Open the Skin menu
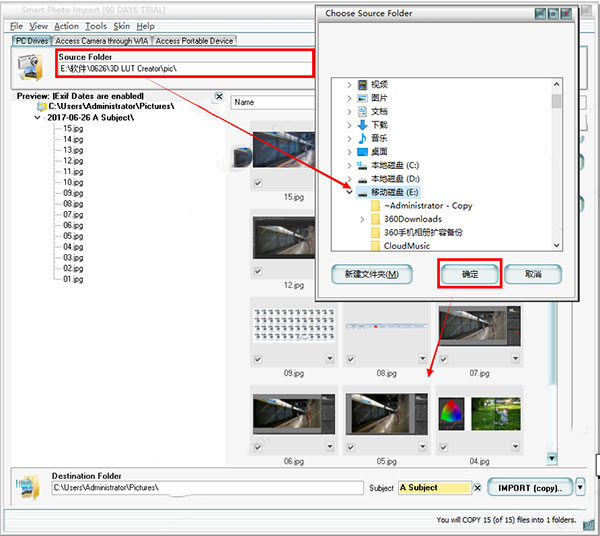600x536 pixels. (x=122, y=26)
